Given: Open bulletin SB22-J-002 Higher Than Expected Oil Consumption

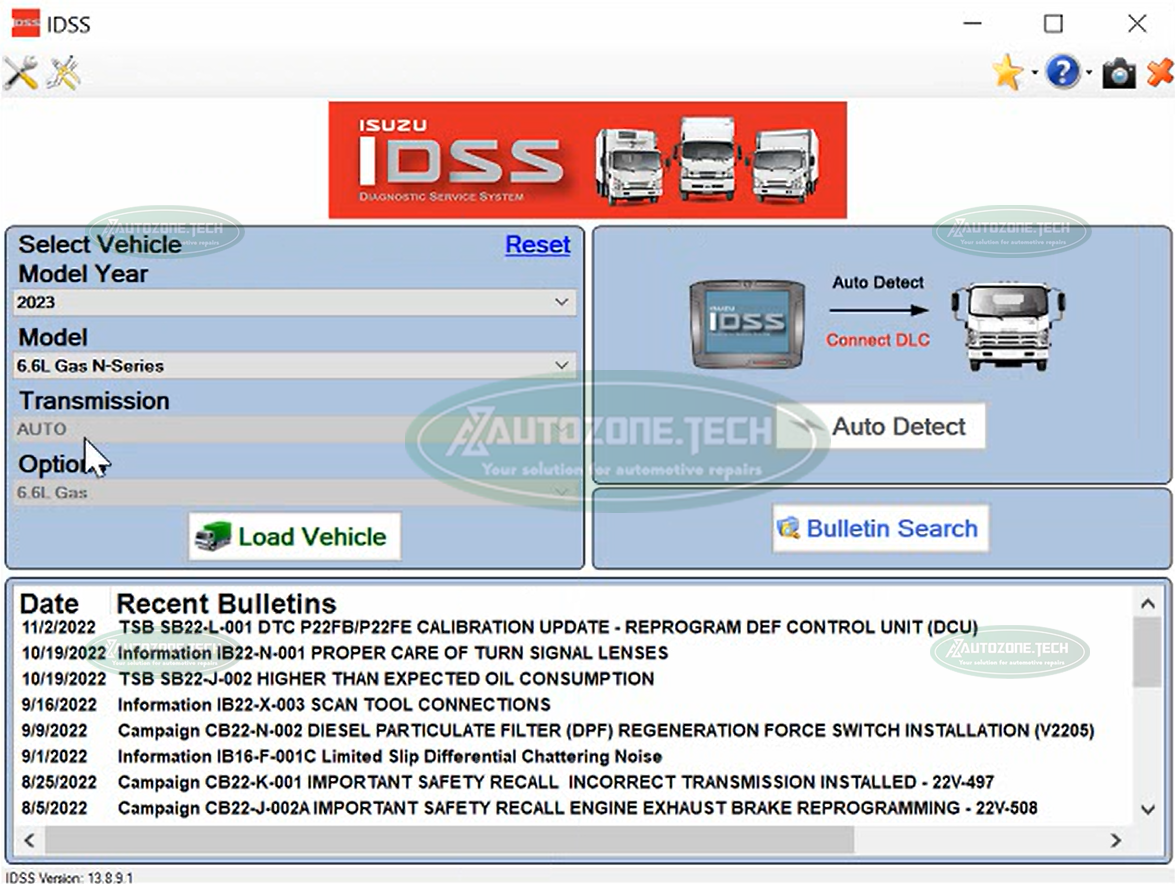Looking at the screenshot, I should click(x=385, y=679).
